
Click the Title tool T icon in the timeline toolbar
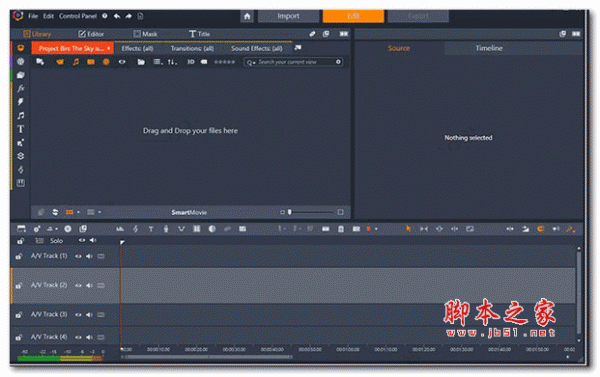tap(151, 229)
